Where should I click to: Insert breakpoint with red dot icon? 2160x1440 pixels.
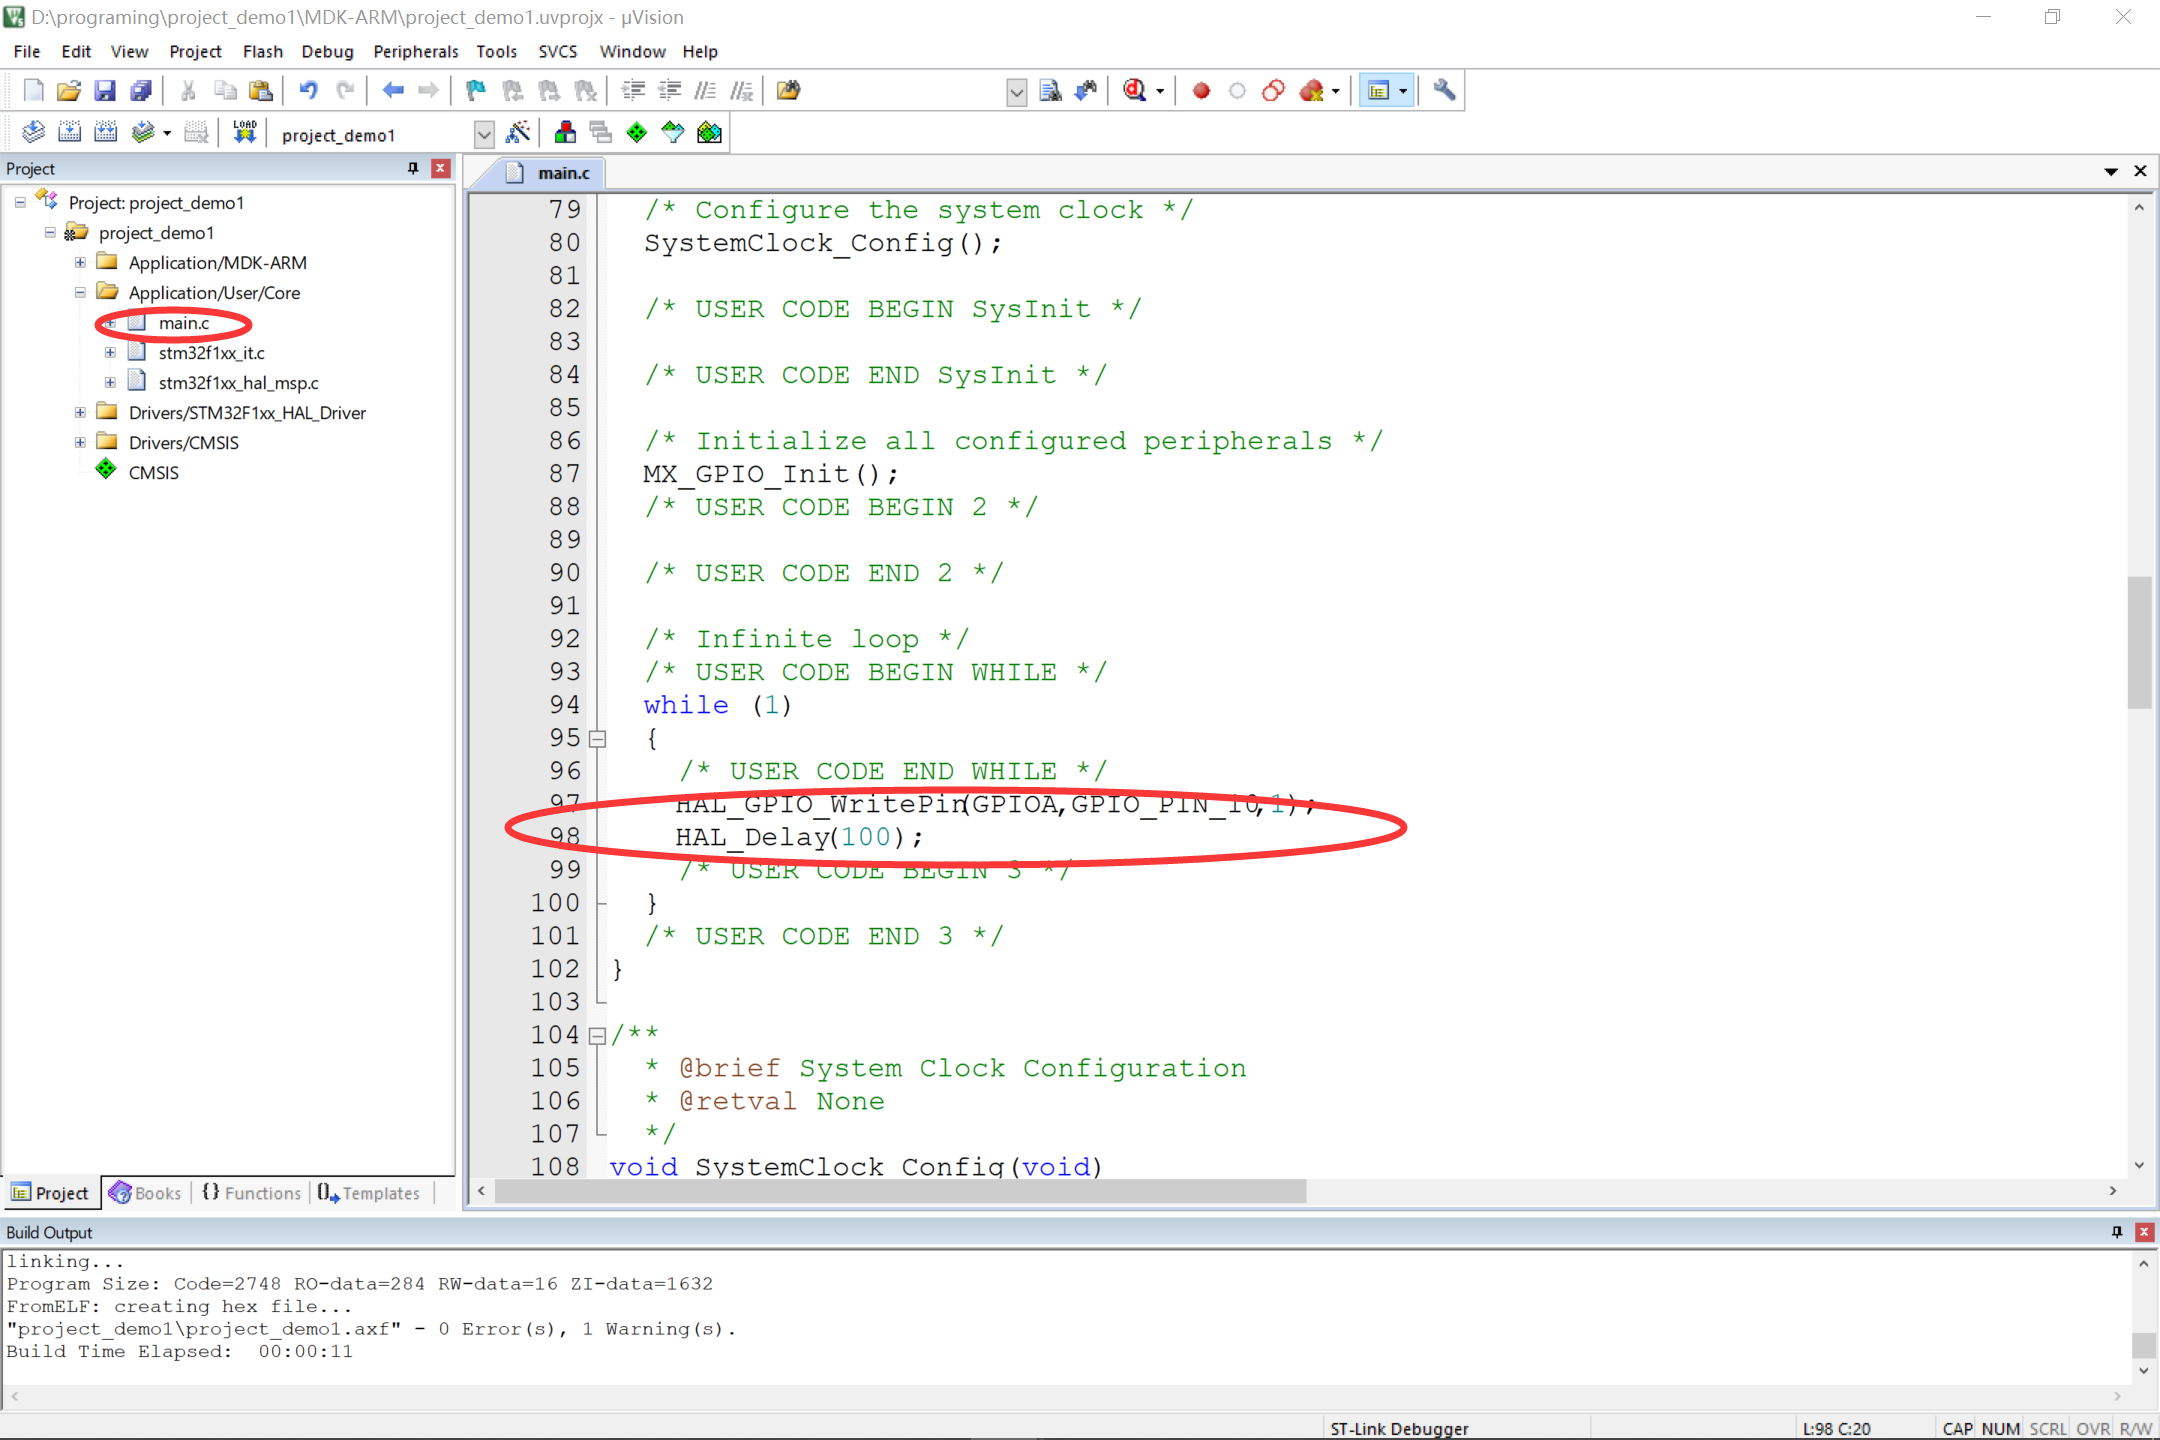(1201, 91)
